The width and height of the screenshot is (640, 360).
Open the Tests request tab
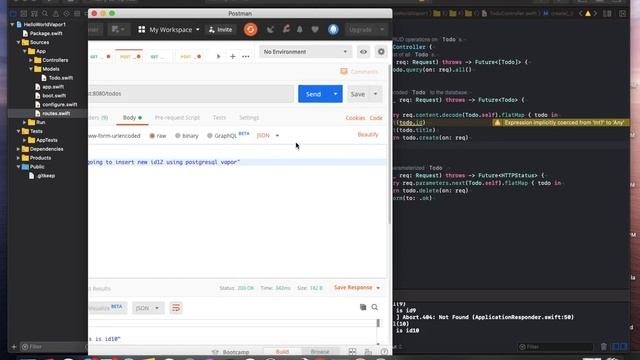[219, 118]
